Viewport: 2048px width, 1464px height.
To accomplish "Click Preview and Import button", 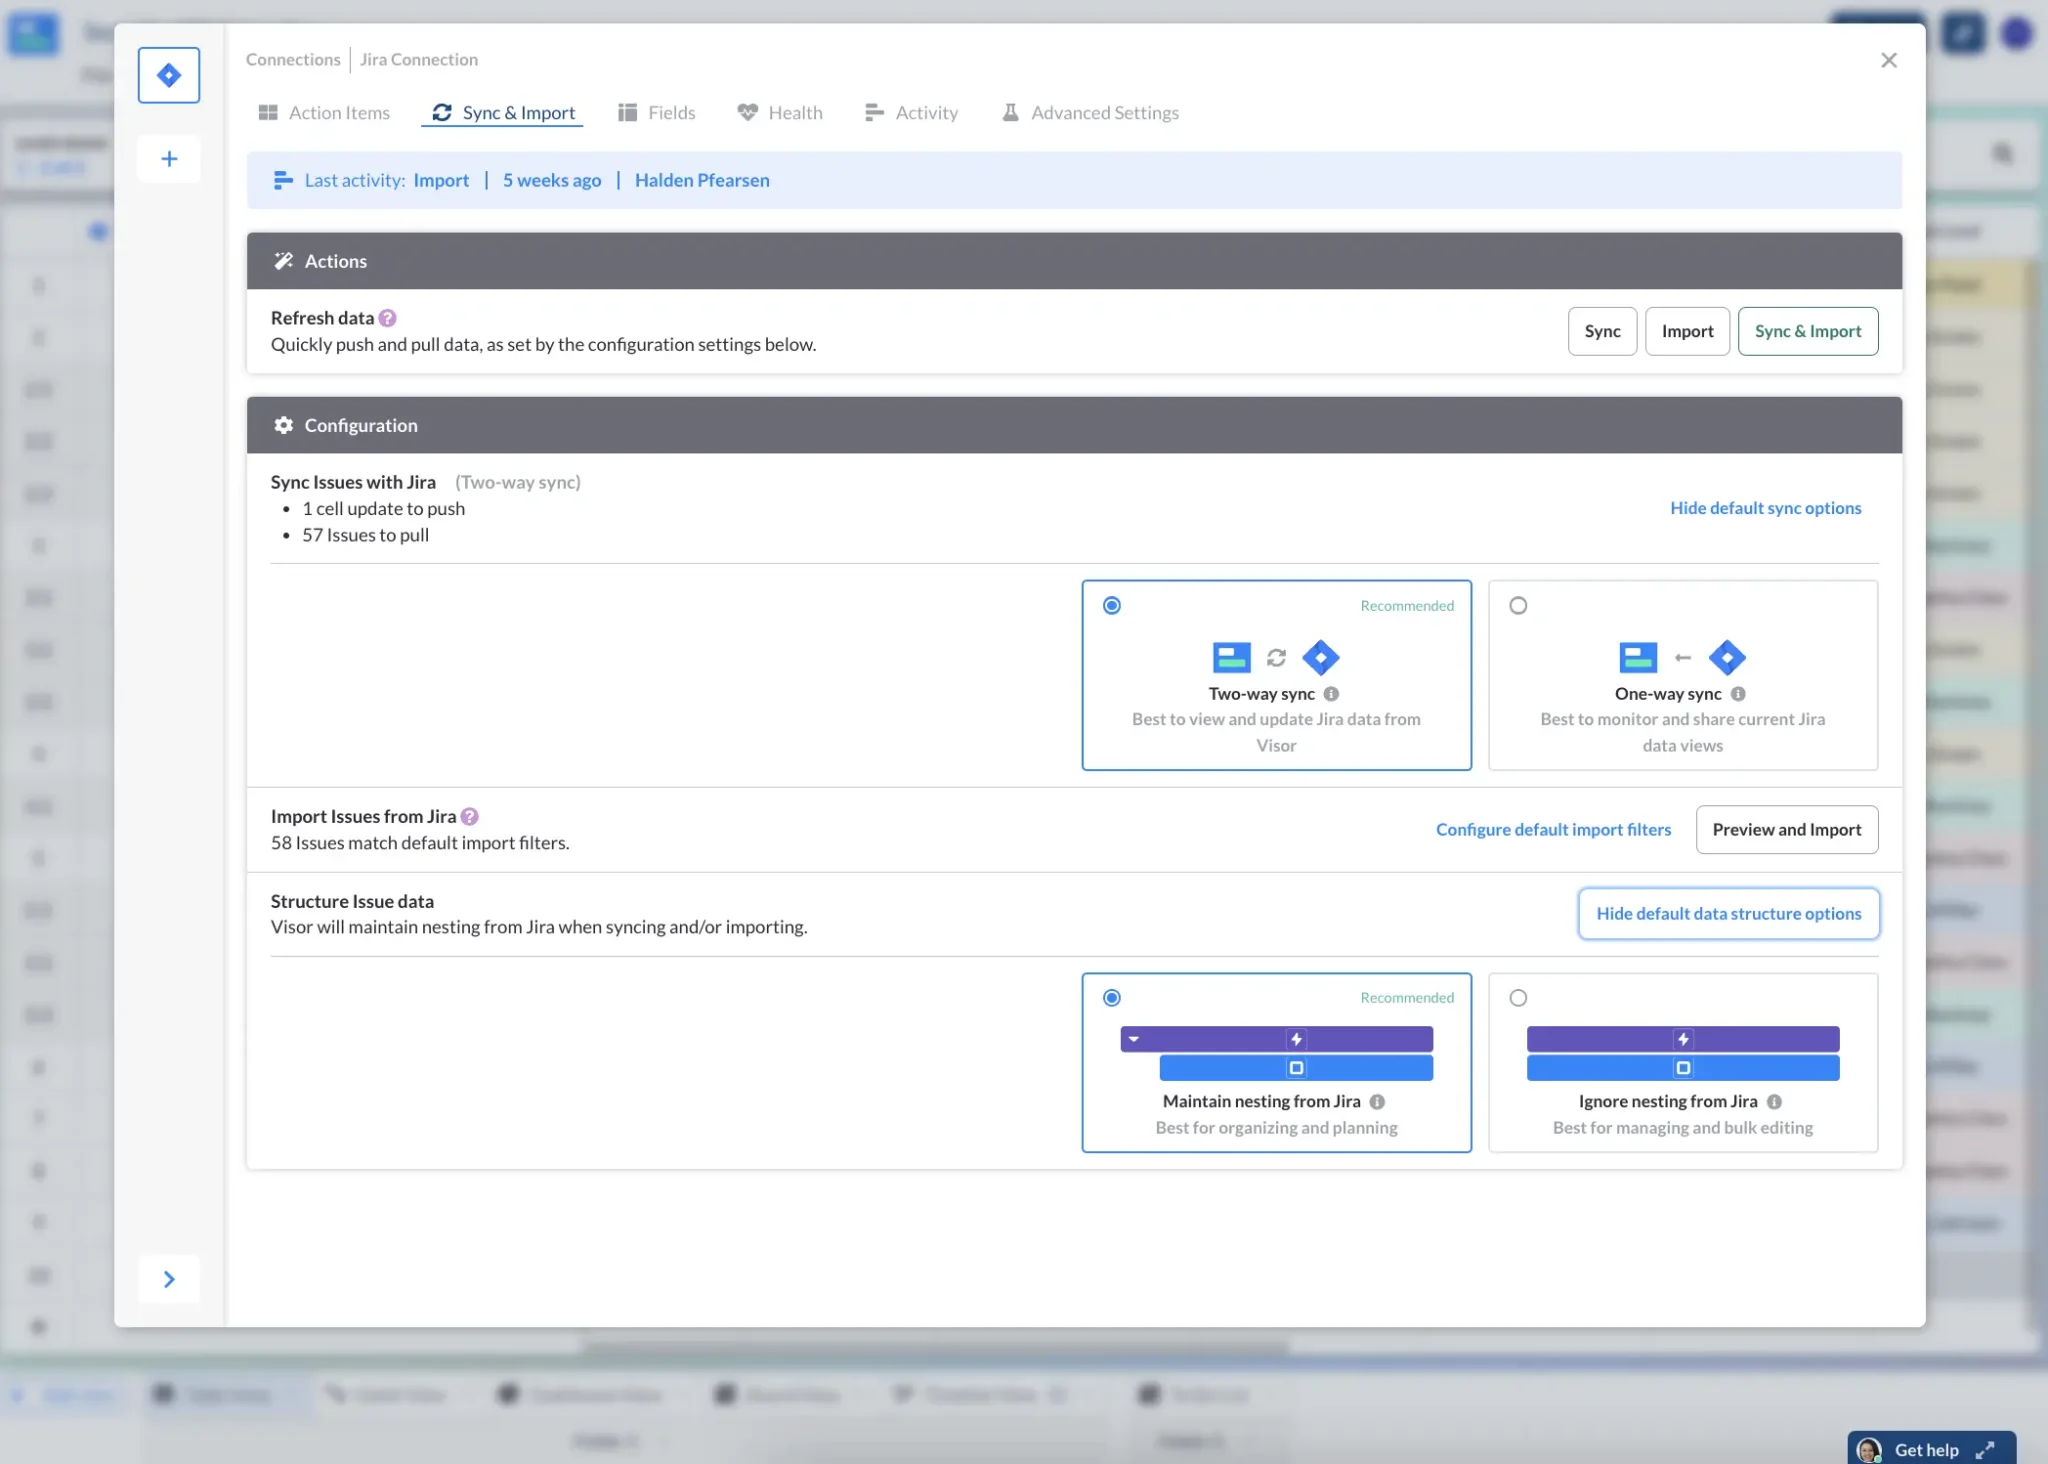I will [1787, 830].
